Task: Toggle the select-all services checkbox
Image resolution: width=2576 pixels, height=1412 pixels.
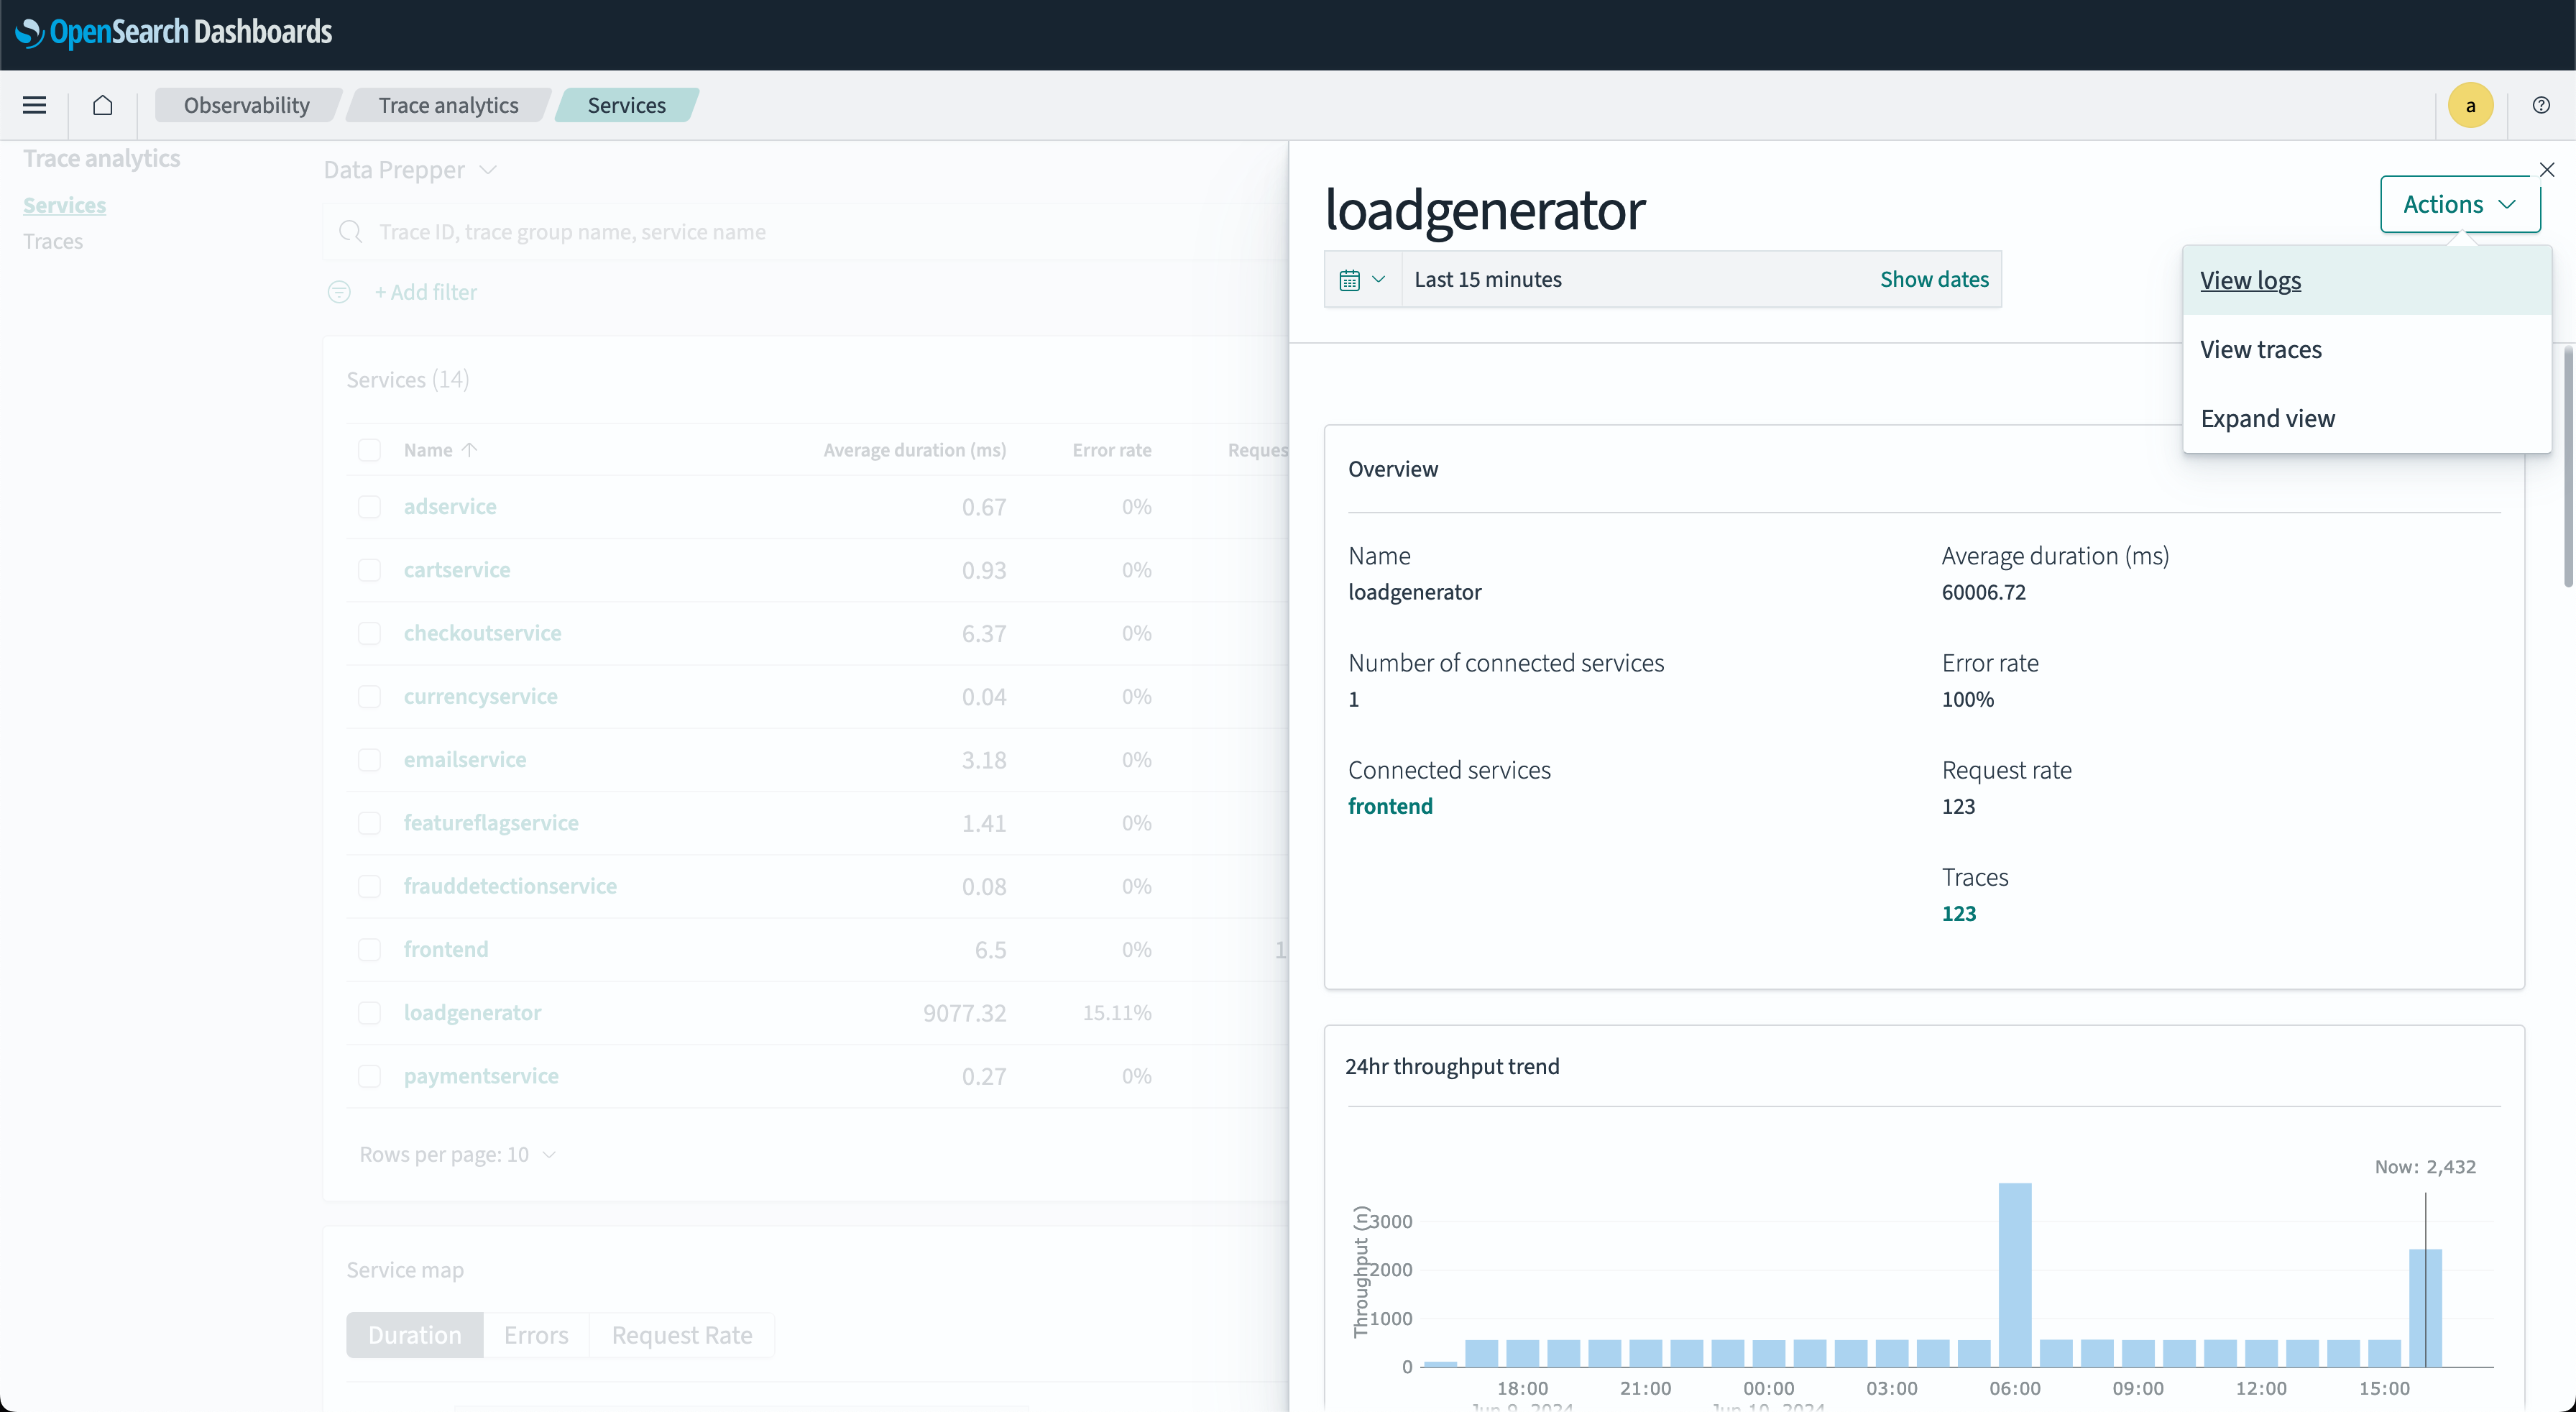Action: coord(369,450)
